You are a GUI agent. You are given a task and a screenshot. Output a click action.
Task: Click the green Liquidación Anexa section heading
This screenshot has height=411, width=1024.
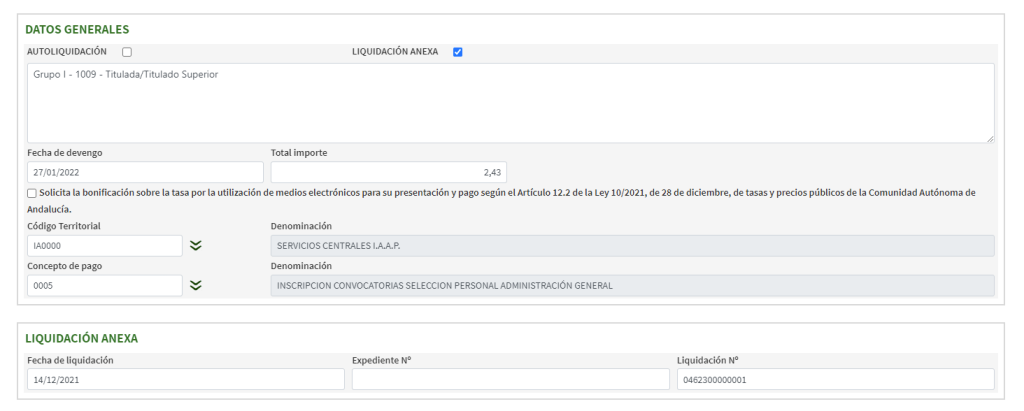tap(81, 338)
